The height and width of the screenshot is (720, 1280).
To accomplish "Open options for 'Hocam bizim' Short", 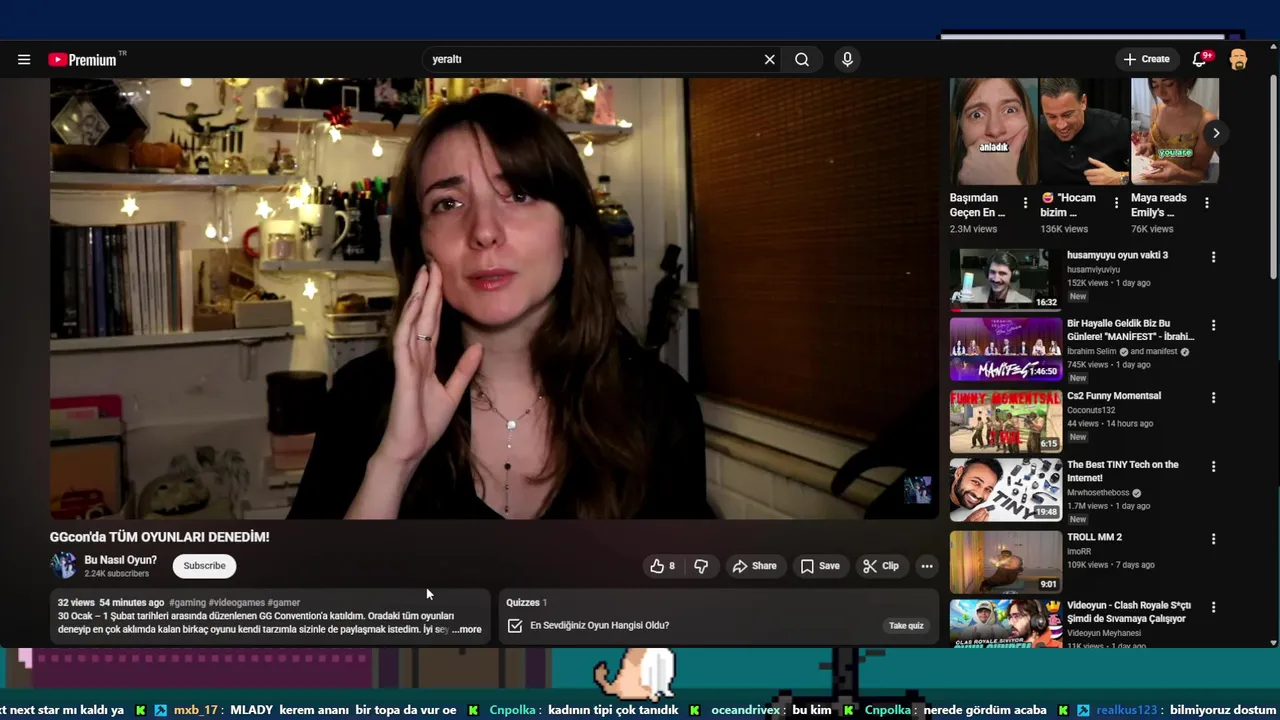I will tap(1116, 203).
